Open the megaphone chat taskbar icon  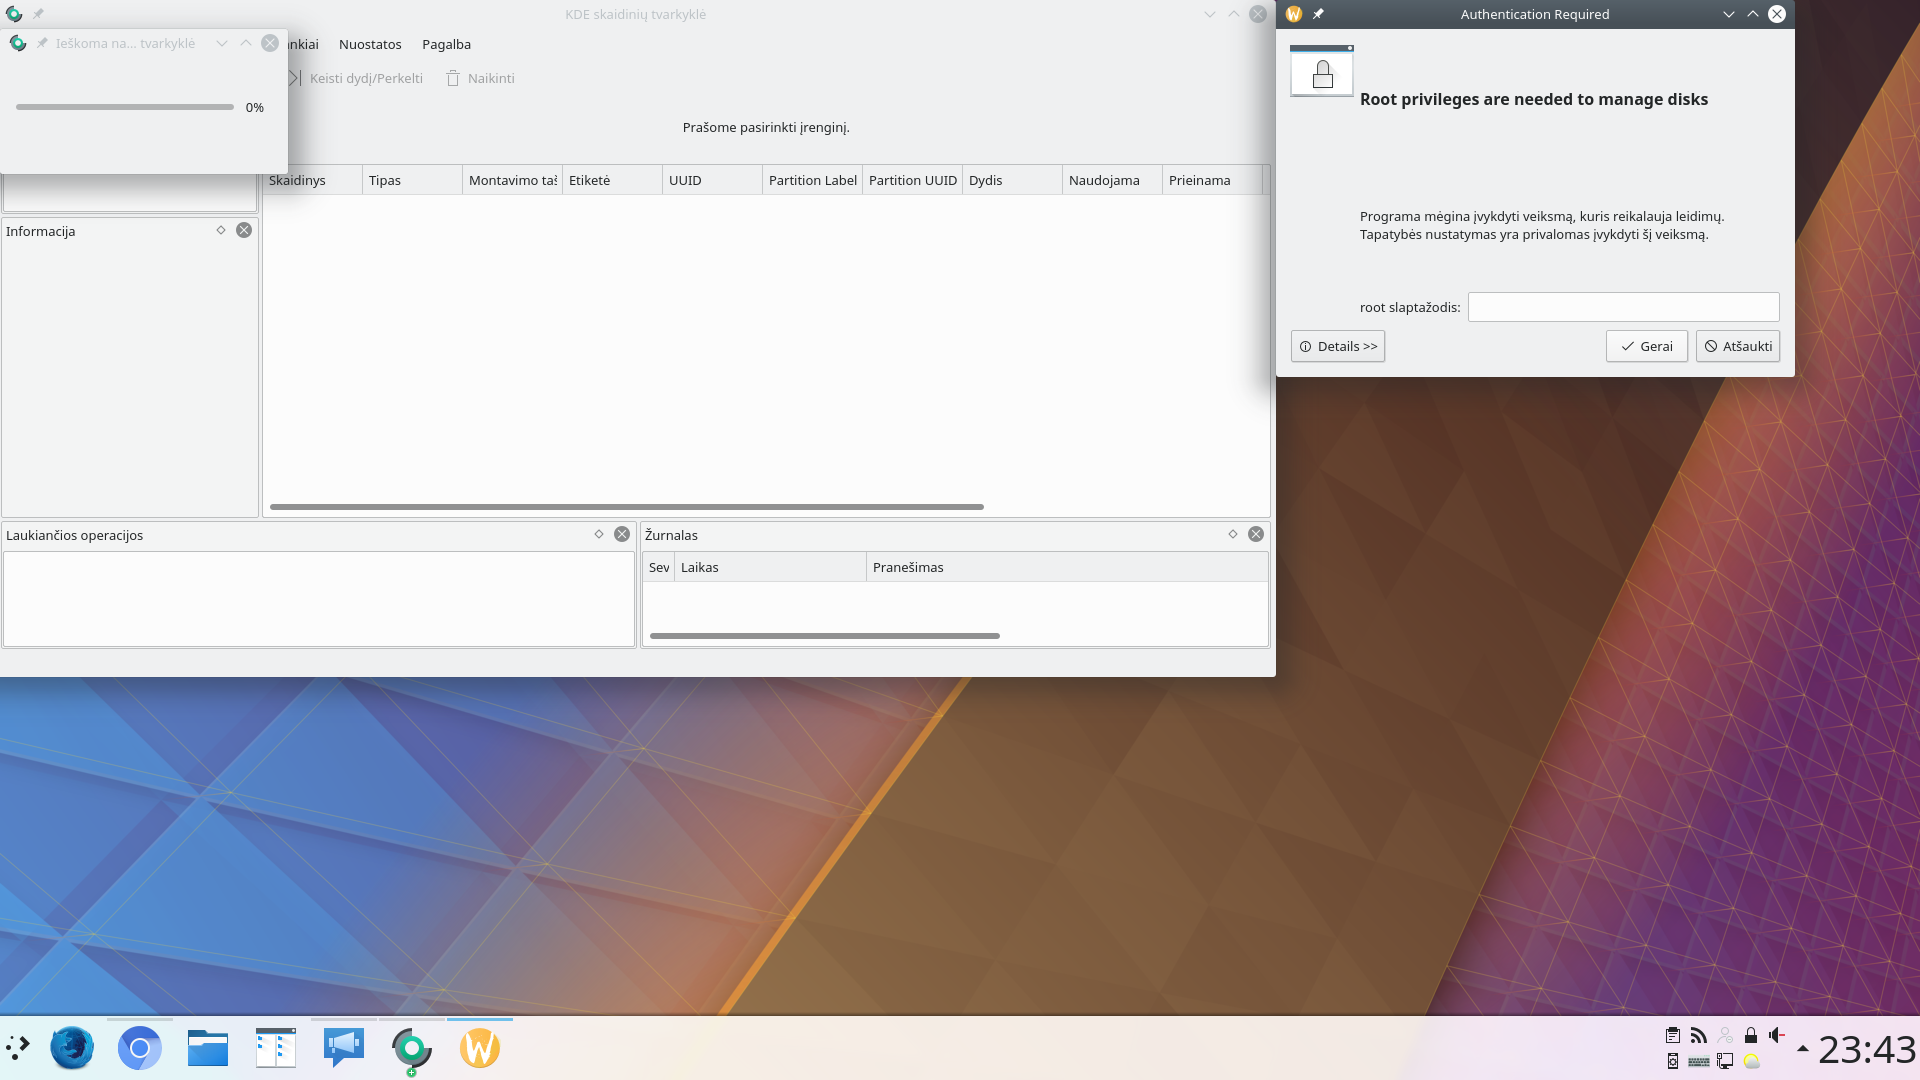344,1048
